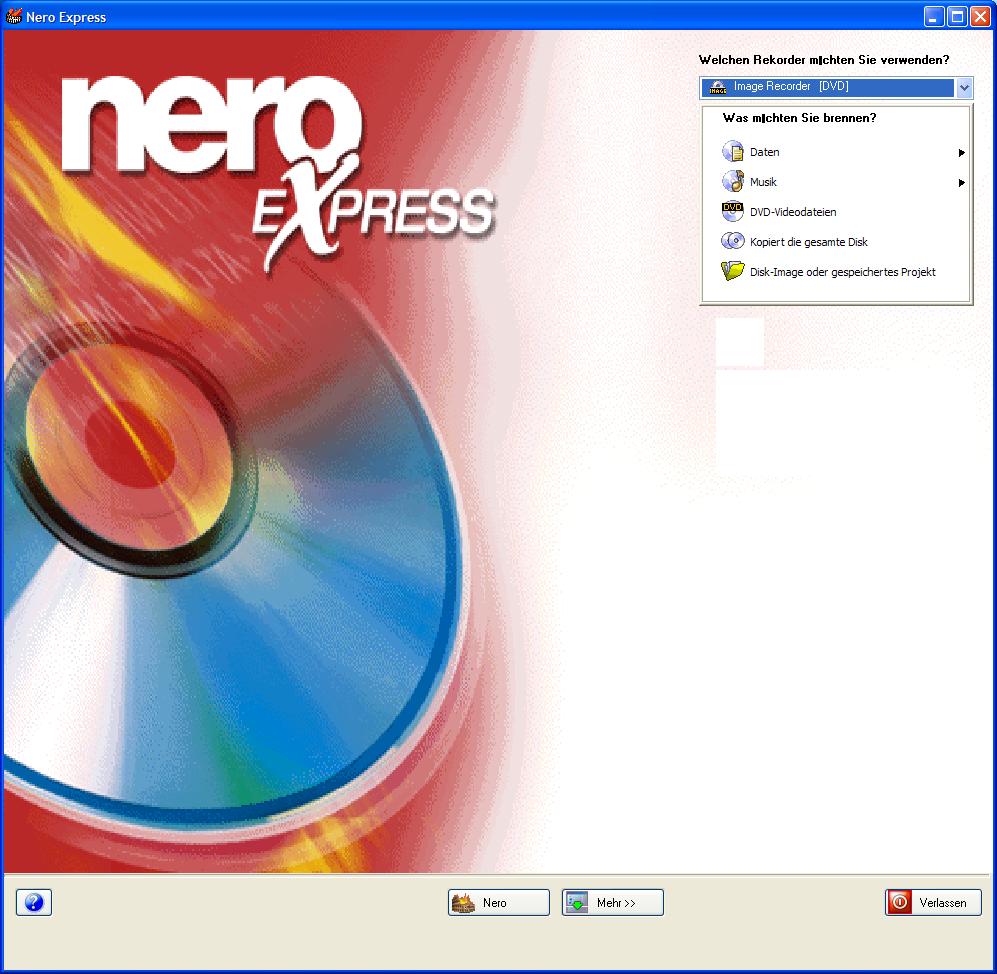Select Image Recorder [DVD] in the combo box
997x974 pixels.
(x=836, y=87)
